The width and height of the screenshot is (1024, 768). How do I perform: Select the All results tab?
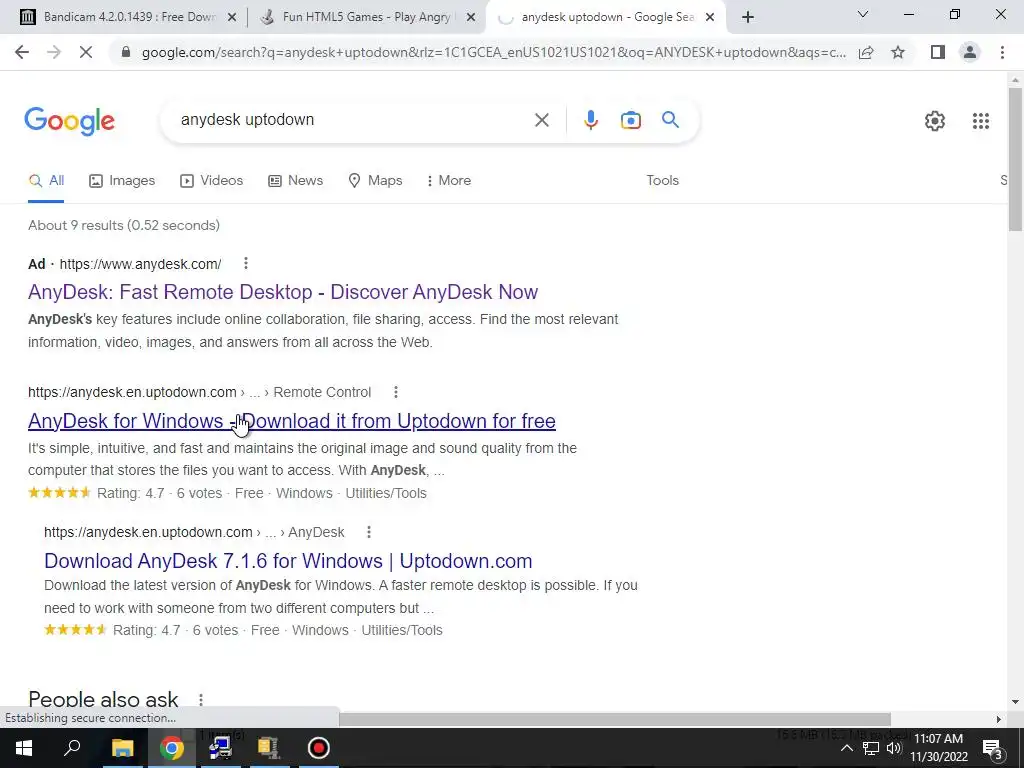coord(46,180)
